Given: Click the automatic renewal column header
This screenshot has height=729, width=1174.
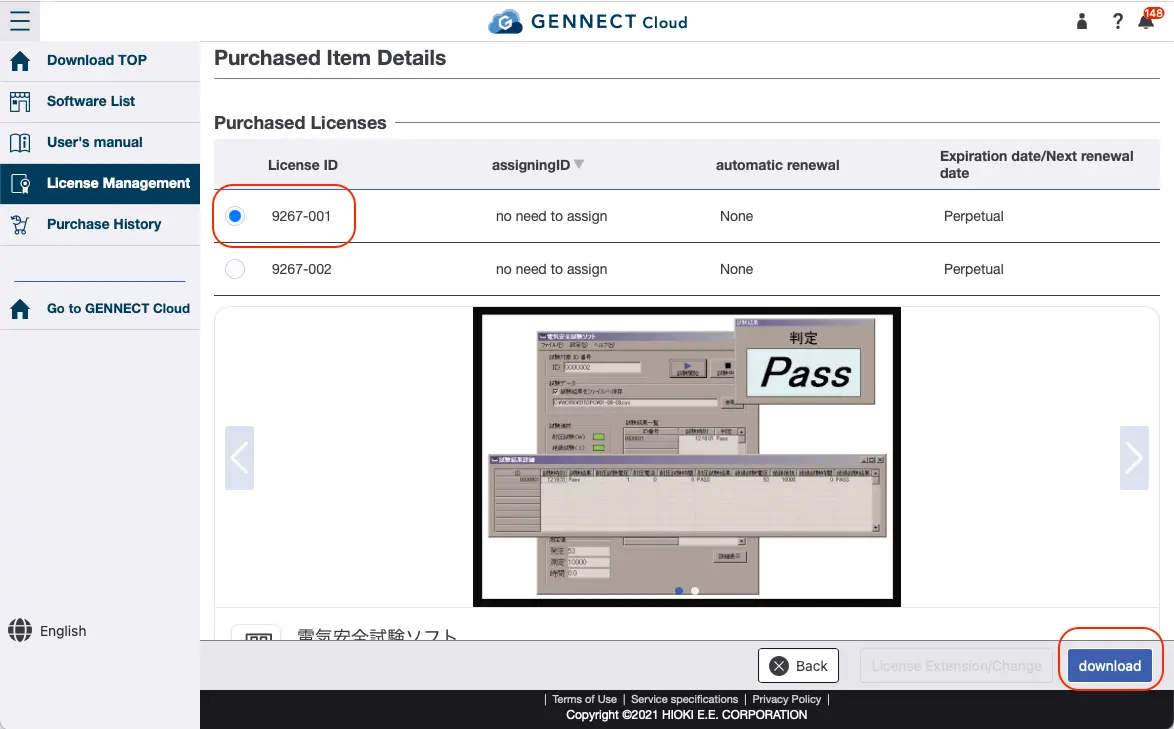Looking at the screenshot, I should point(777,165).
